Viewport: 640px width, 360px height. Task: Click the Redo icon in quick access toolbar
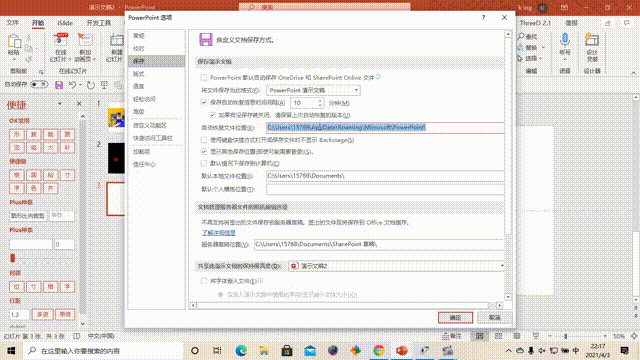click(x=91, y=85)
